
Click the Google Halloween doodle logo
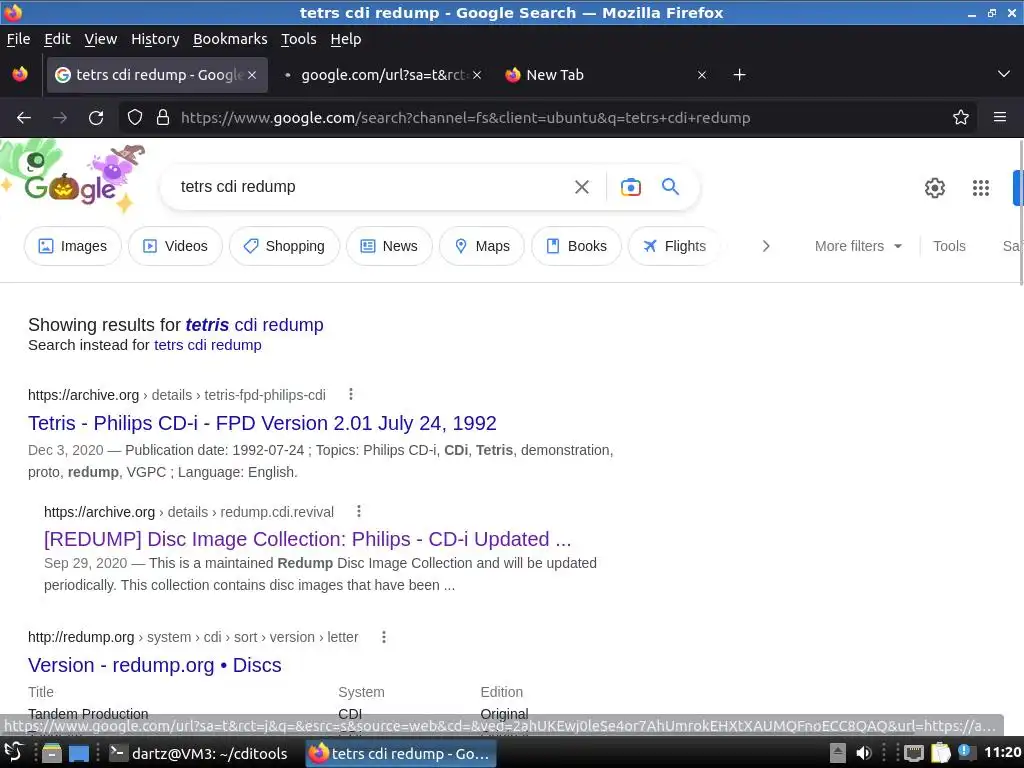tap(72, 178)
